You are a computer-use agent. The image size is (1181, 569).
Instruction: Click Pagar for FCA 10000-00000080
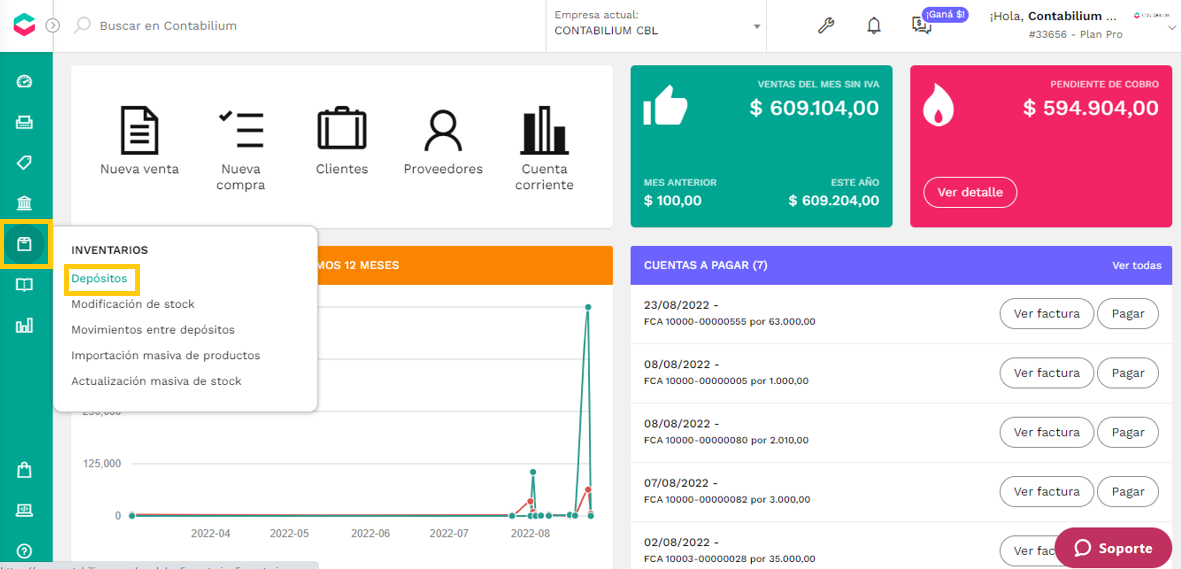click(1128, 432)
